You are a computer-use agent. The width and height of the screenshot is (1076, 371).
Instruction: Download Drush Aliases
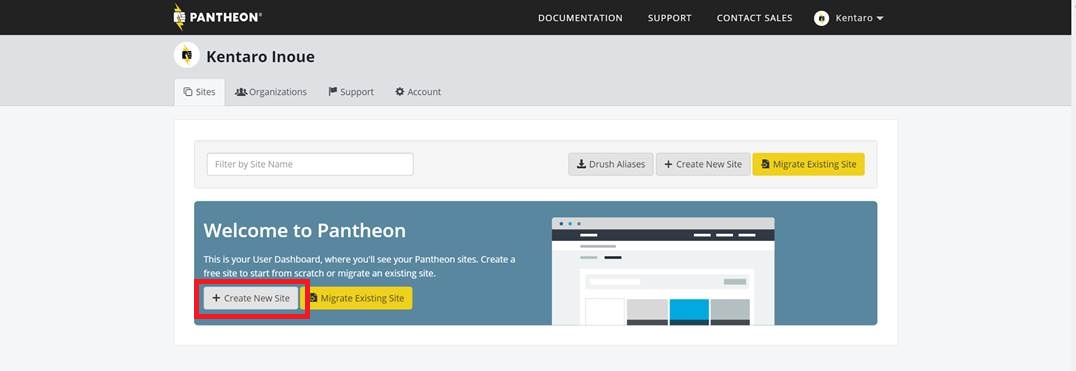[x=611, y=164]
